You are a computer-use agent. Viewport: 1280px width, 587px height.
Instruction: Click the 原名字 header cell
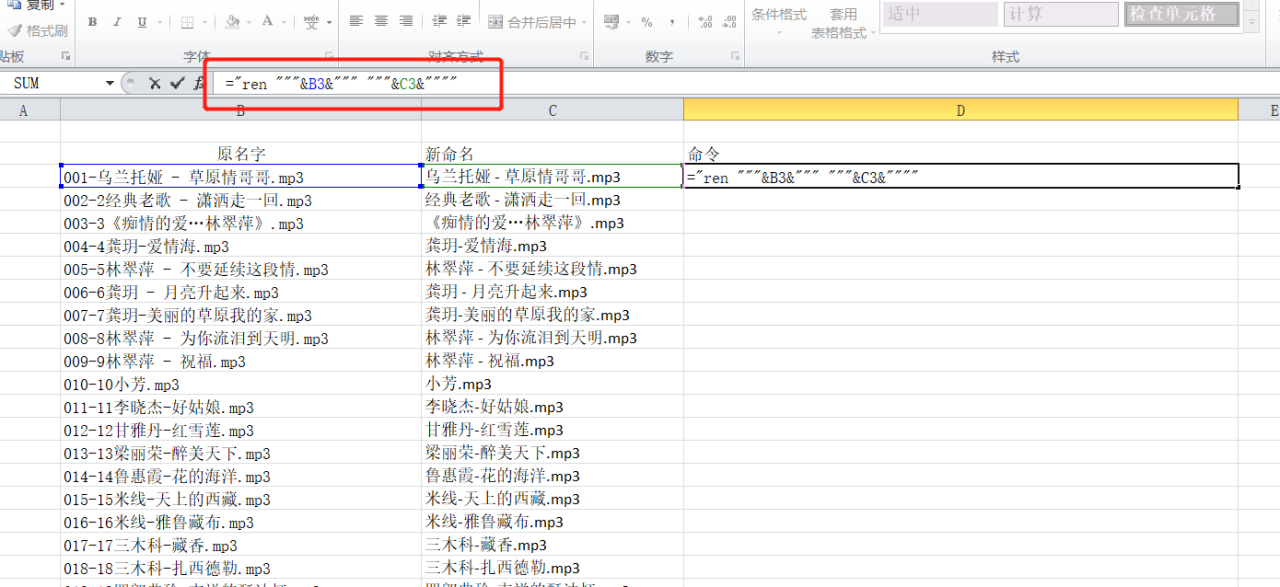point(241,153)
